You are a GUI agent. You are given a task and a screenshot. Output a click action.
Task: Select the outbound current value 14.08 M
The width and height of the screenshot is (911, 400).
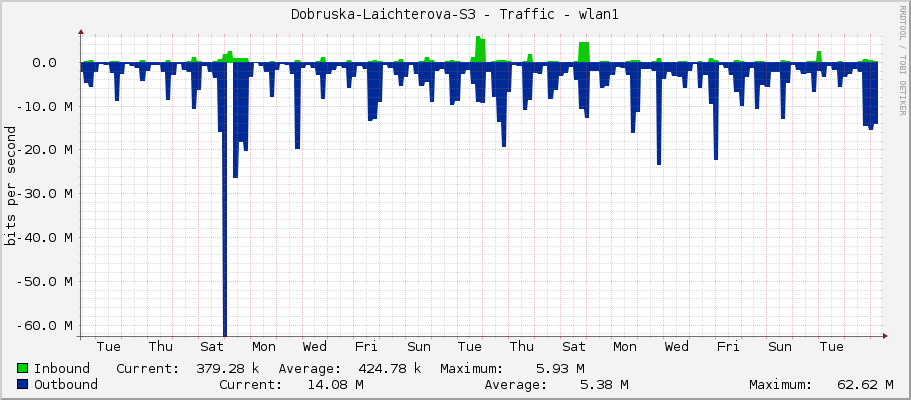(x=335, y=384)
